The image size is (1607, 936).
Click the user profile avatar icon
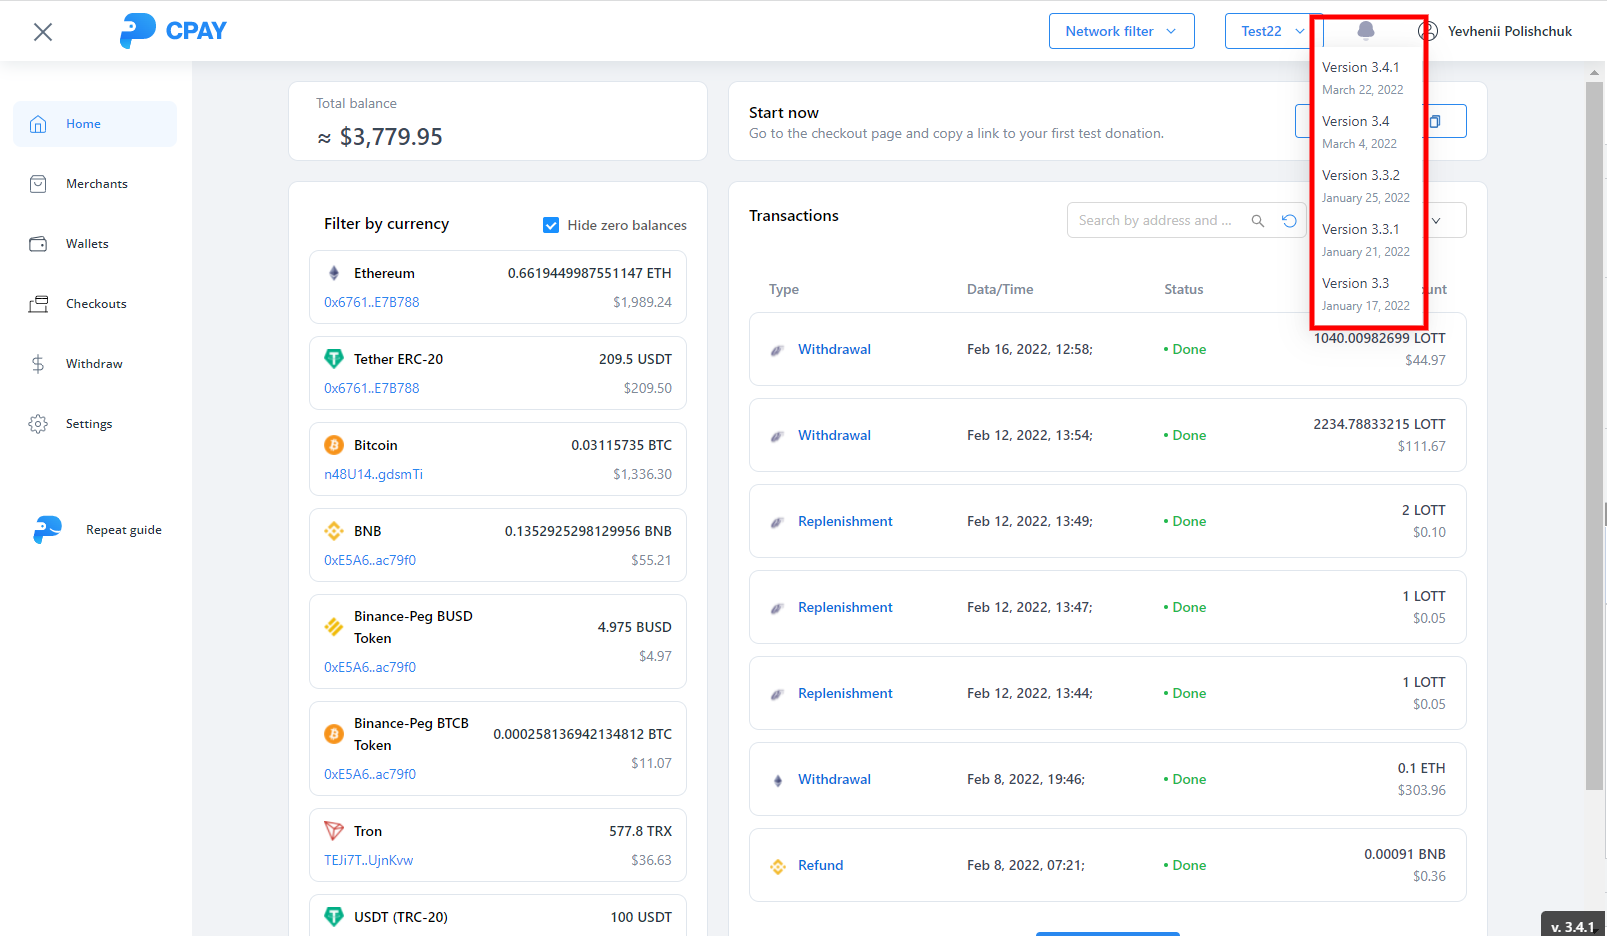click(1428, 31)
